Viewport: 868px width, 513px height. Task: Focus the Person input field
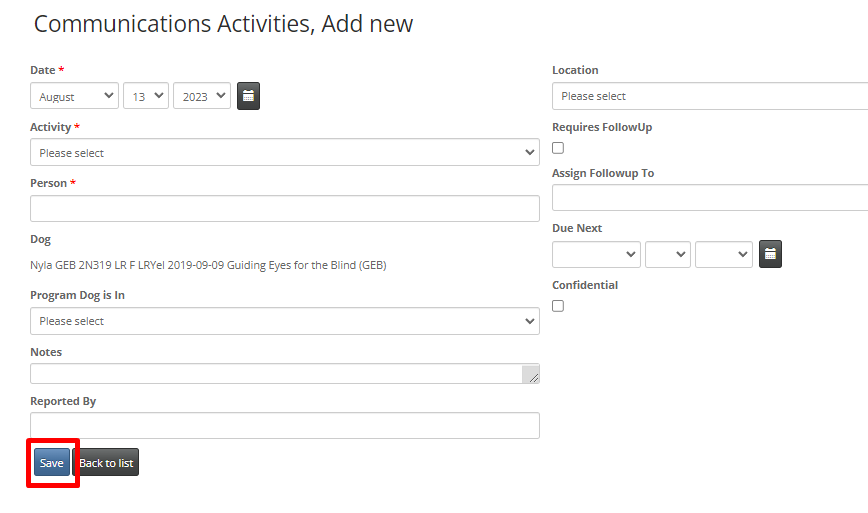click(285, 209)
